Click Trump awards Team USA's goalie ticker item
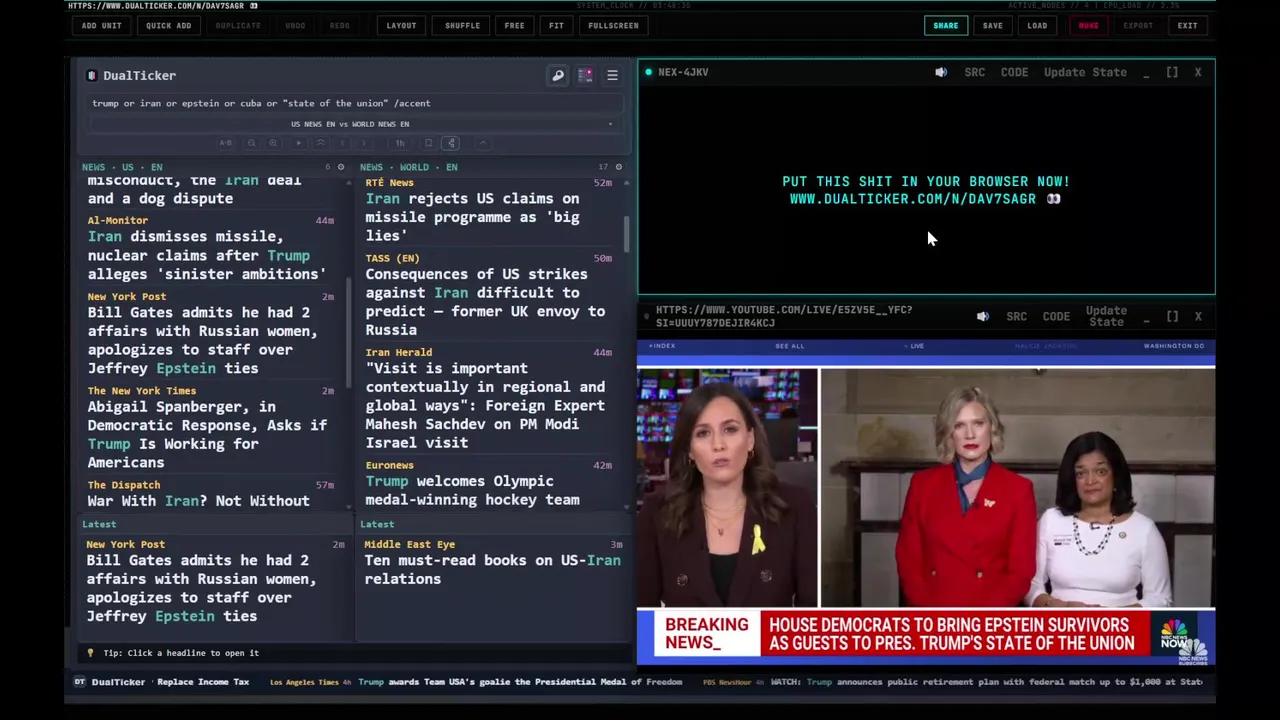The image size is (1280, 720). 520,682
